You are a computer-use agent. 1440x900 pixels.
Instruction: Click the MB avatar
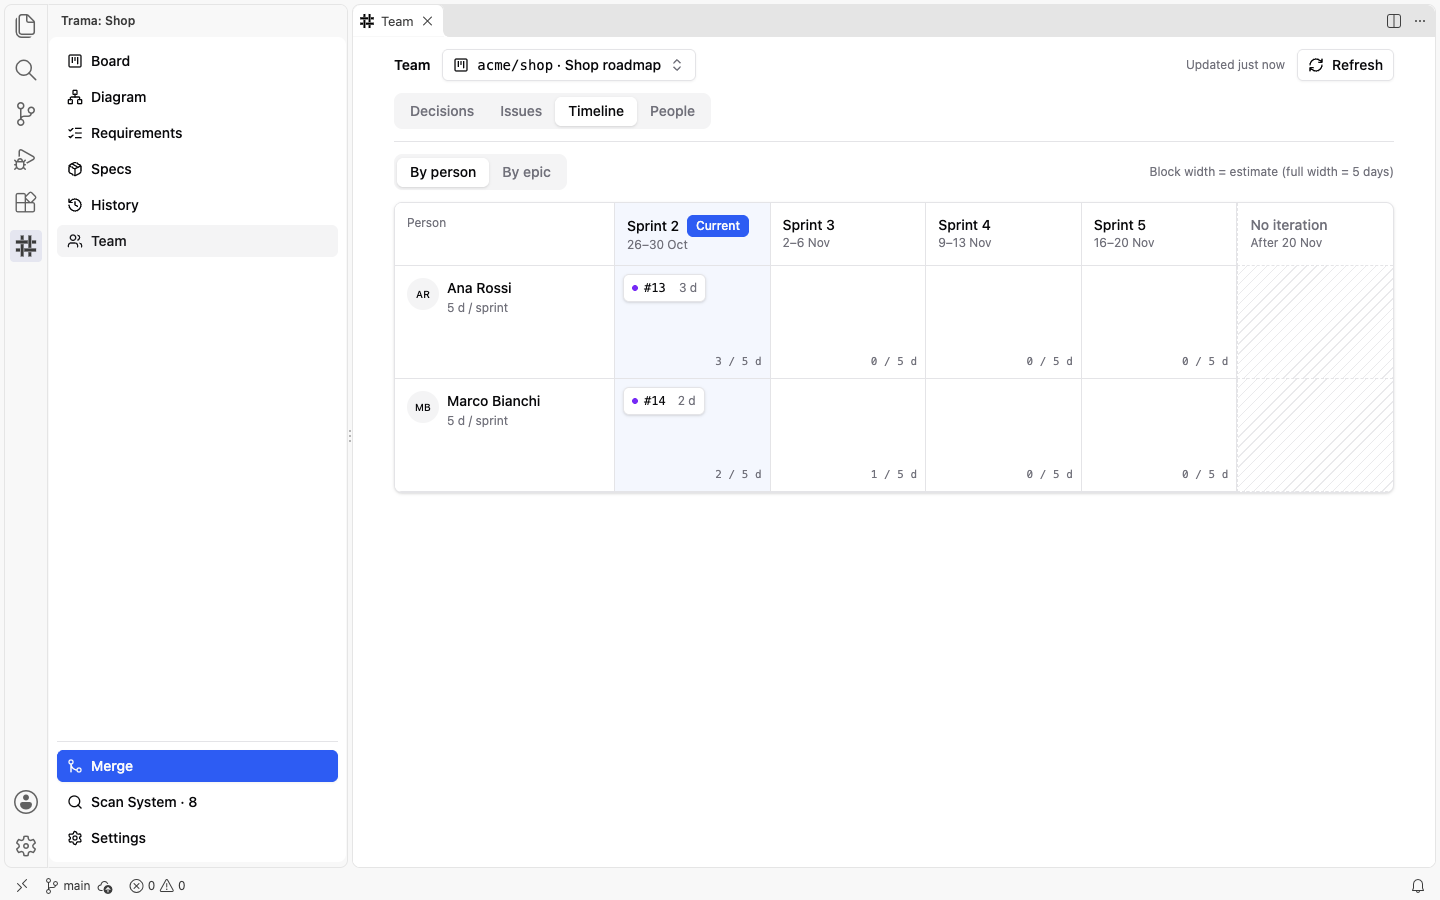(x=423, y=408)
